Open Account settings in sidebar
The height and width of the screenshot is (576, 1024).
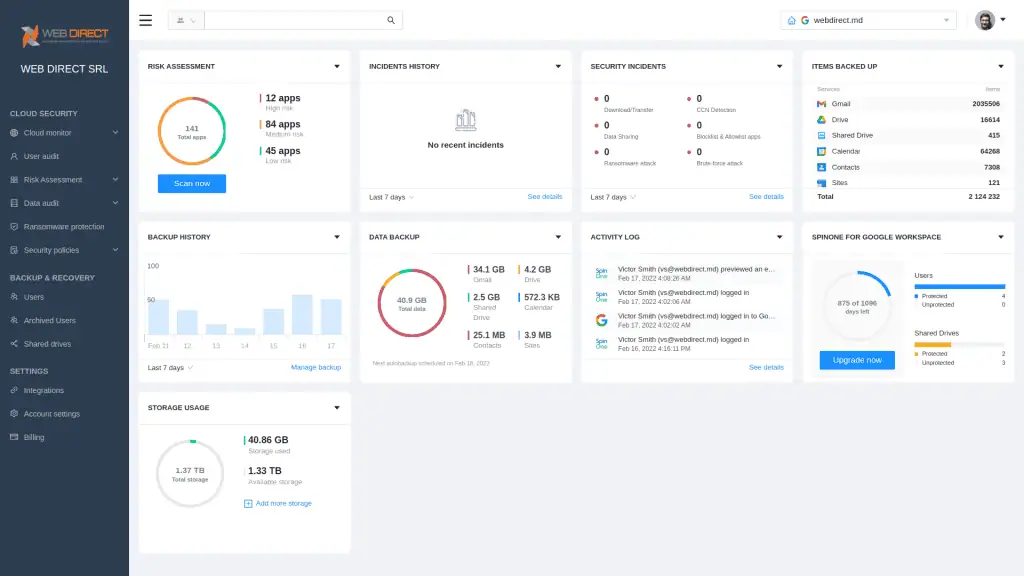pyautogui.click(x=51, y=414)
